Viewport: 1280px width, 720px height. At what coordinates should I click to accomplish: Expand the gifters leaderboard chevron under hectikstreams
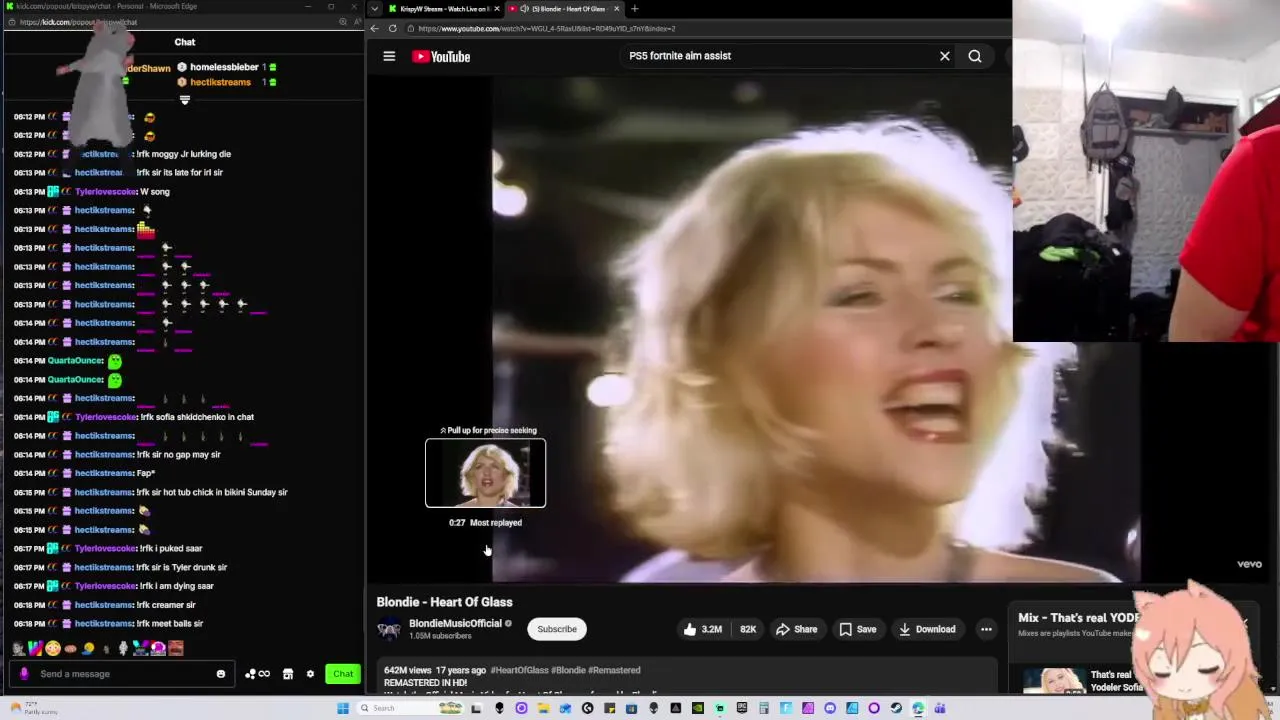point(184,99)
